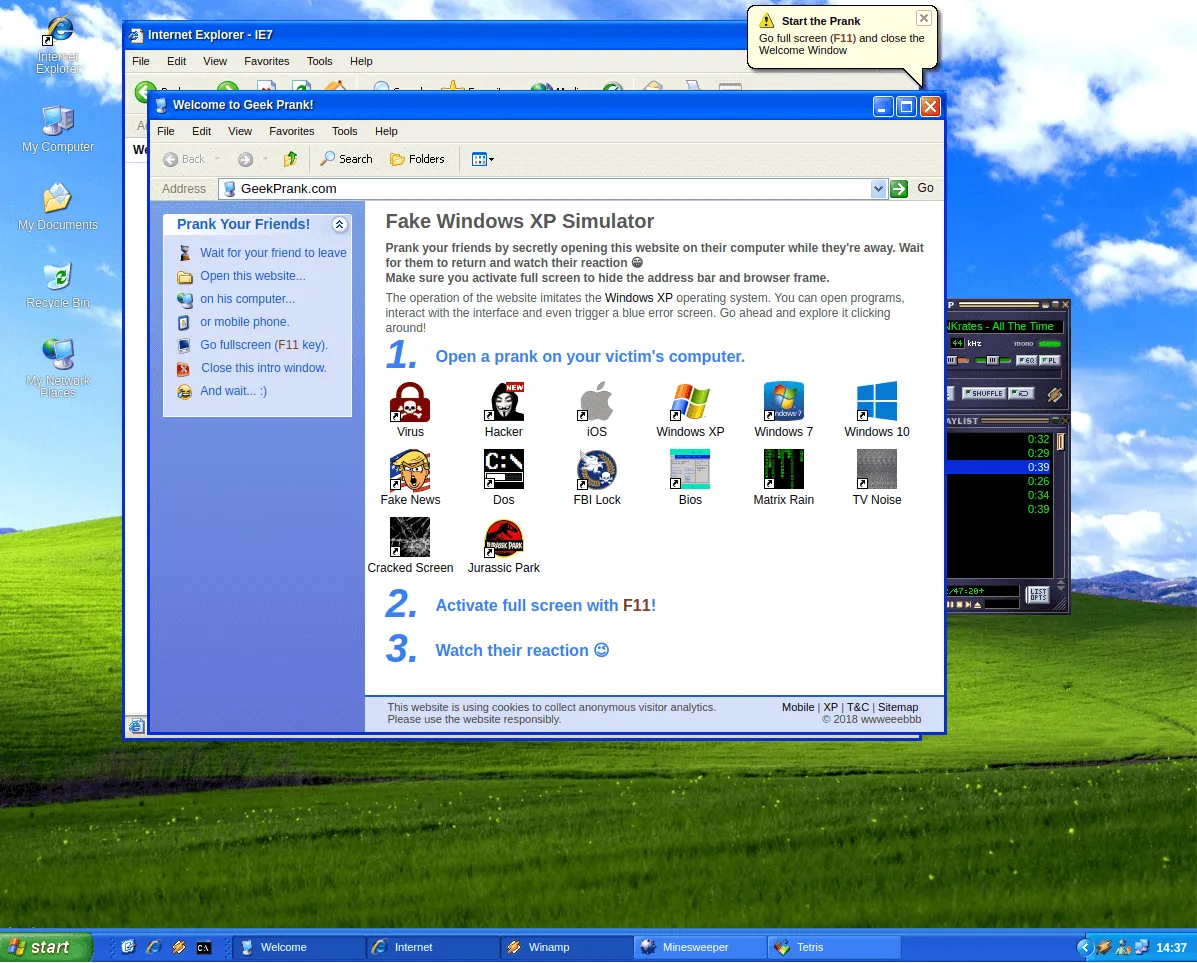Click the Mobile footer link
This screenshot has width=1197, height=963.
pyautogui.click(x=798, y=707)
